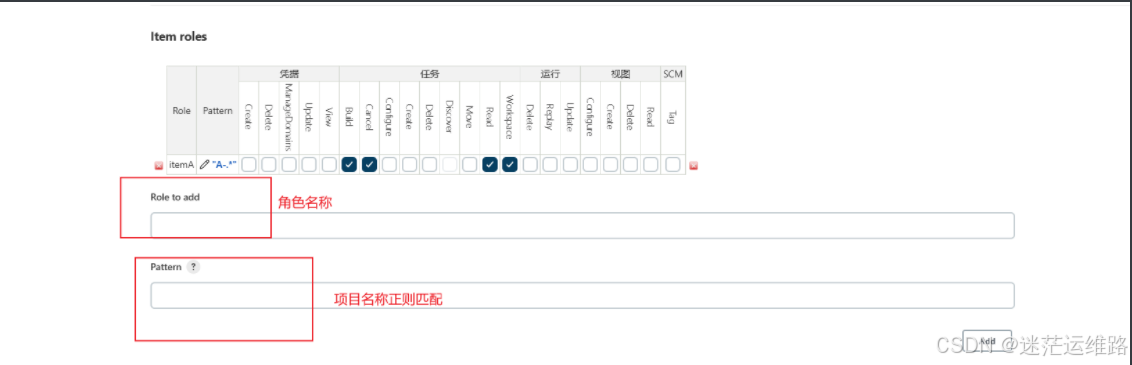Tick the ManageDomains checkbox for itemA
1132x365 pixels.
(289, 164)
